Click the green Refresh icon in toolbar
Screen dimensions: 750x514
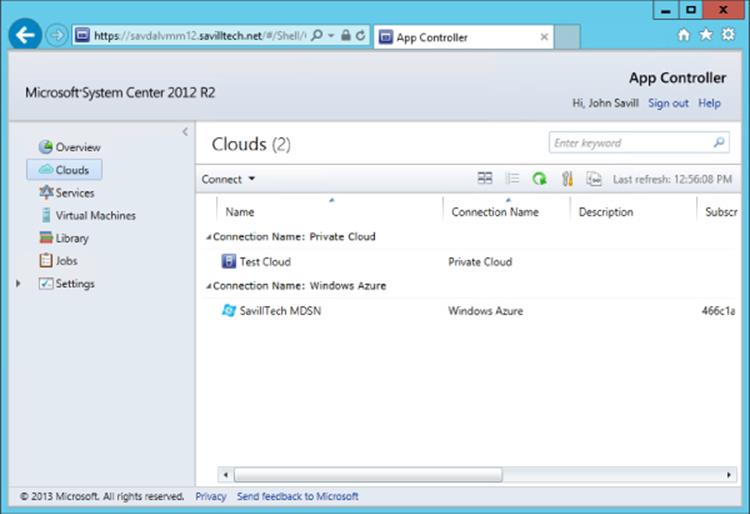540,179
